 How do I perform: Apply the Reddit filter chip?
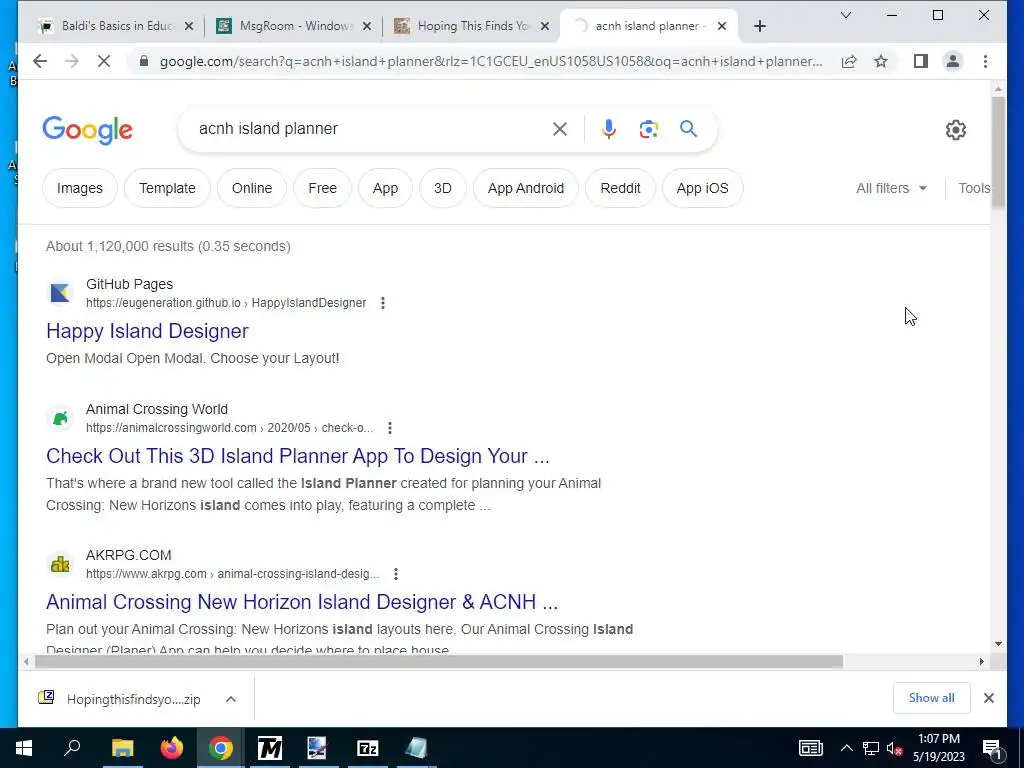click(x=620, y=188)
